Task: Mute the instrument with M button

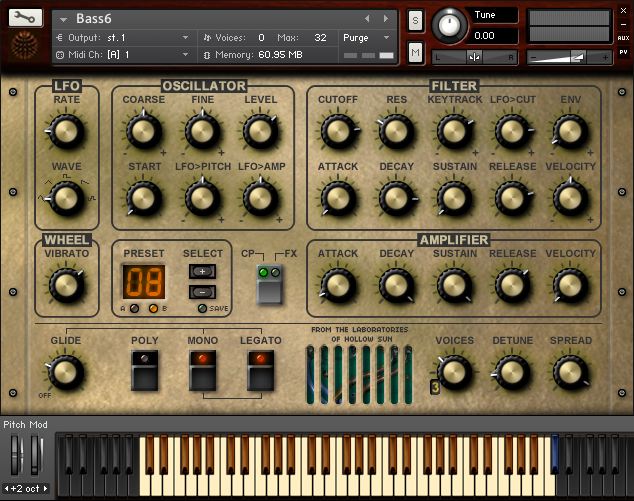Action: pos(416,51)
